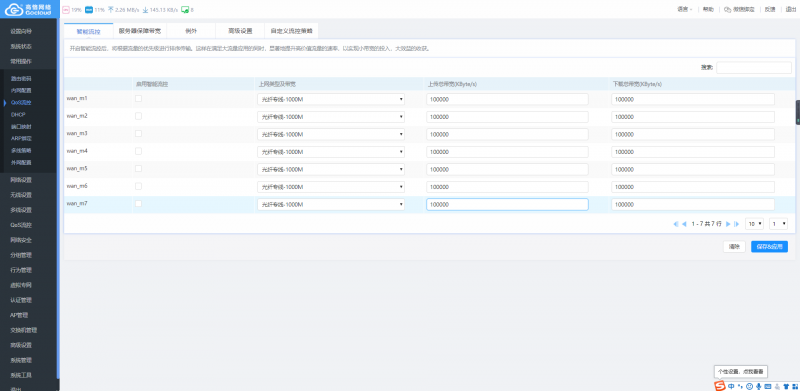Screen dimensions: 800x391
Task: Enable smart flow control for wan_m1
Action: [138, 99]
